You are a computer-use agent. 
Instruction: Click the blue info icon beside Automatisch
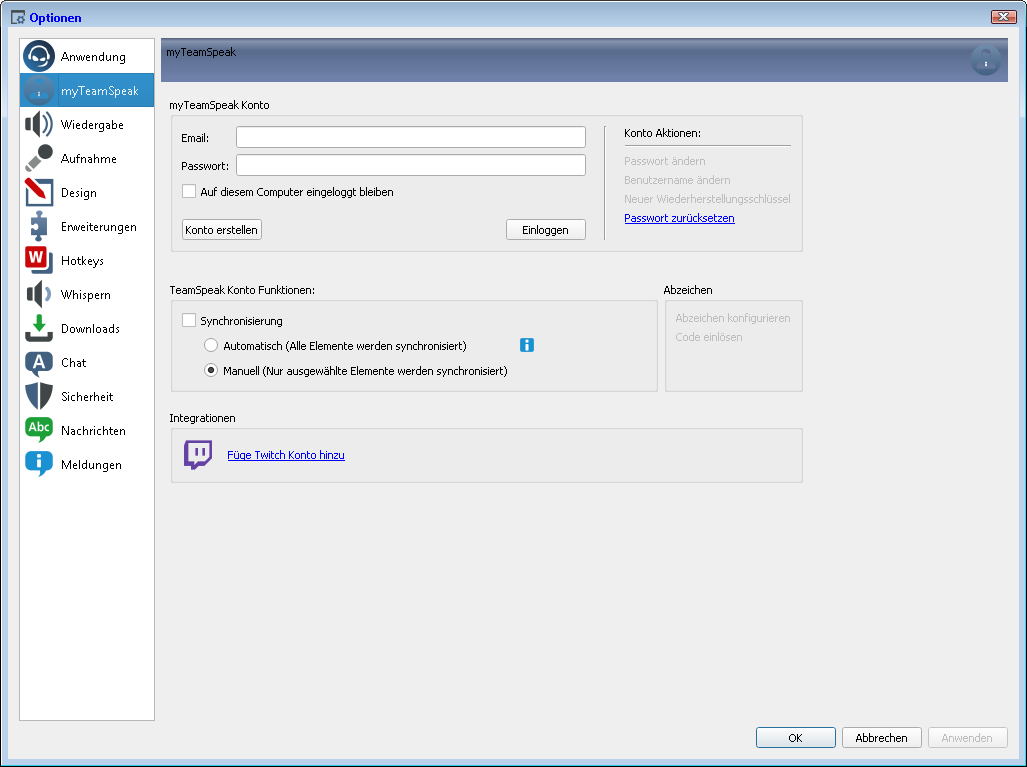click(x=527, y=345)
